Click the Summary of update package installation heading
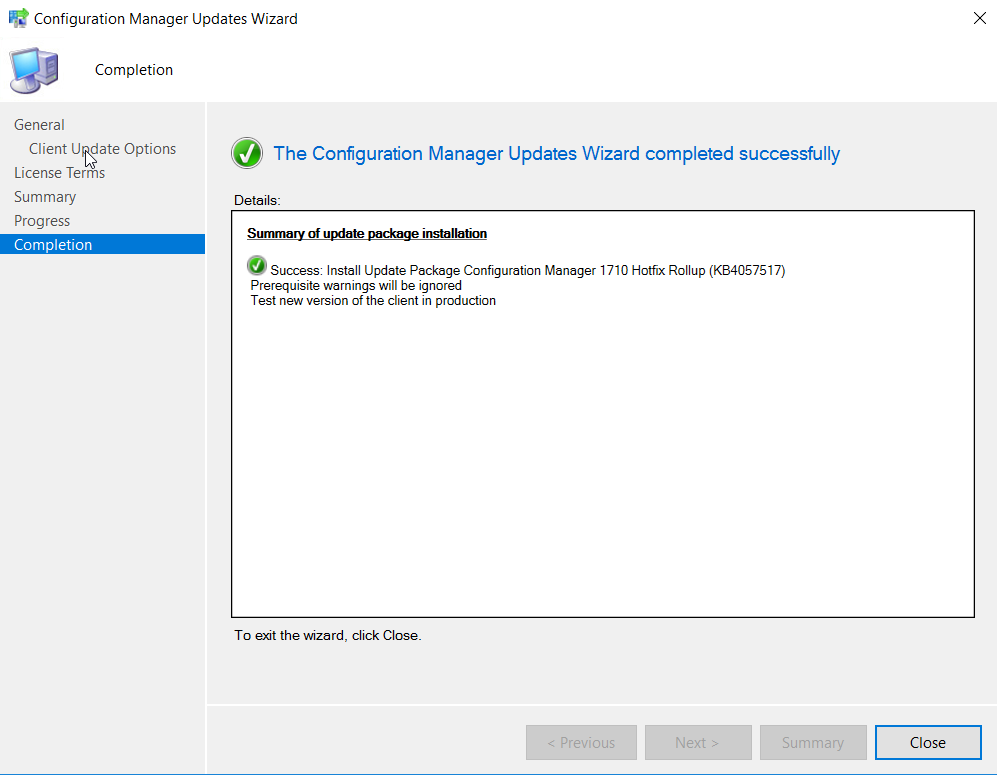 coord(367,233)
